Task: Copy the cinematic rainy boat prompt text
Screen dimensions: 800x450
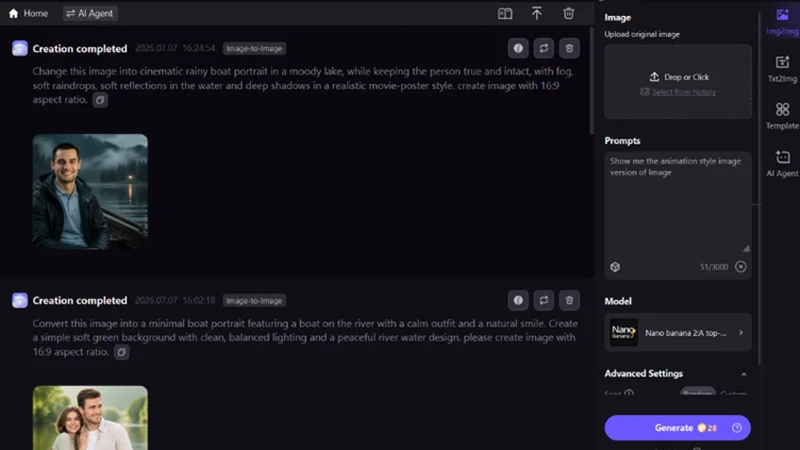Action: (x=100, y=100)
